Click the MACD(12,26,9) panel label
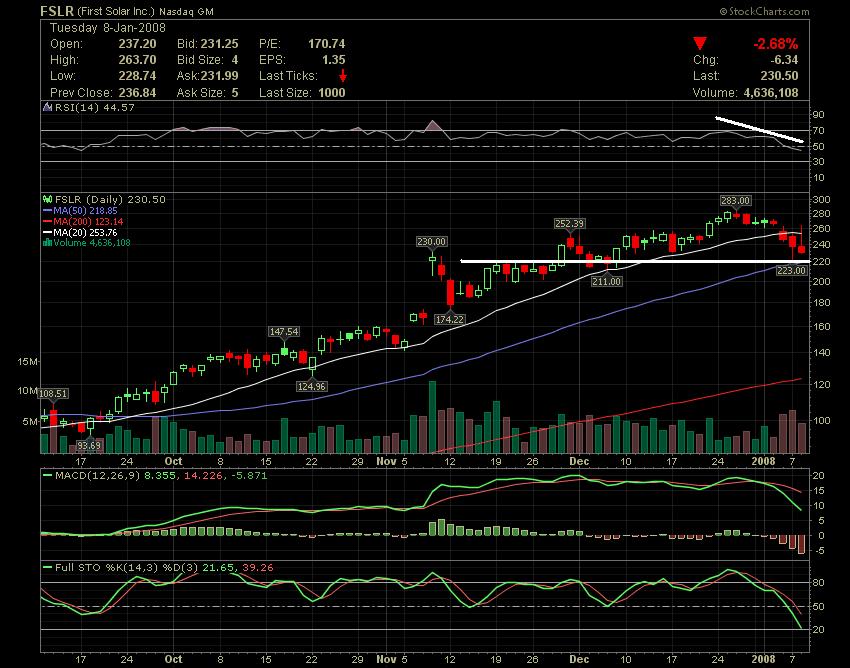Screen dimensions: 850x668 [x=98, y=476]
